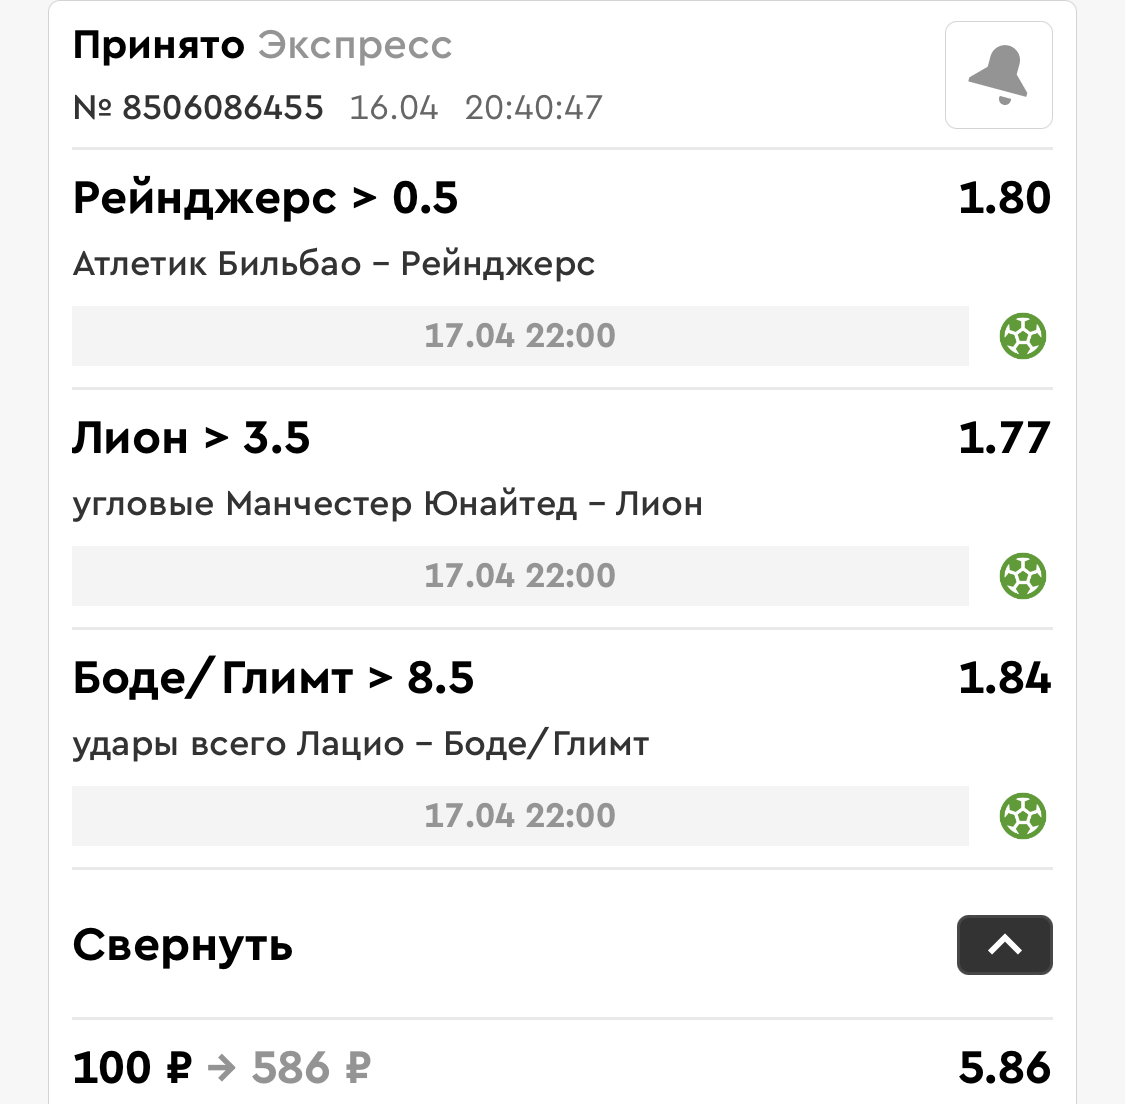
Task: Click the 586 ₽ potential payout
Action: click(x=311, y=1067)
